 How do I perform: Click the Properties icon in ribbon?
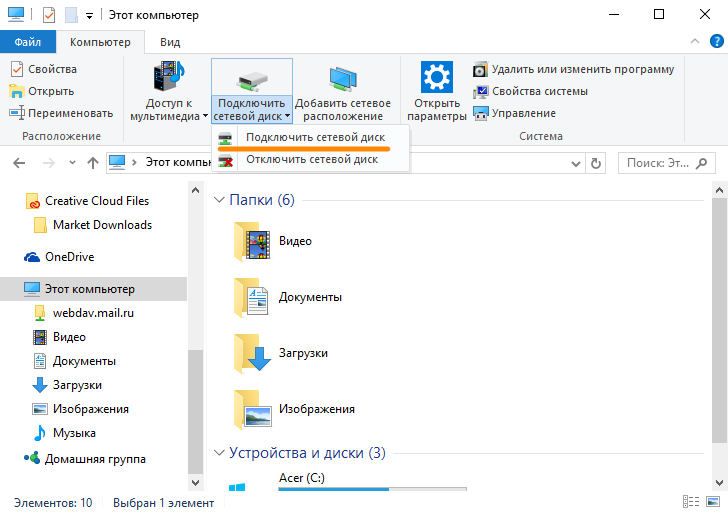click(17, 69)
